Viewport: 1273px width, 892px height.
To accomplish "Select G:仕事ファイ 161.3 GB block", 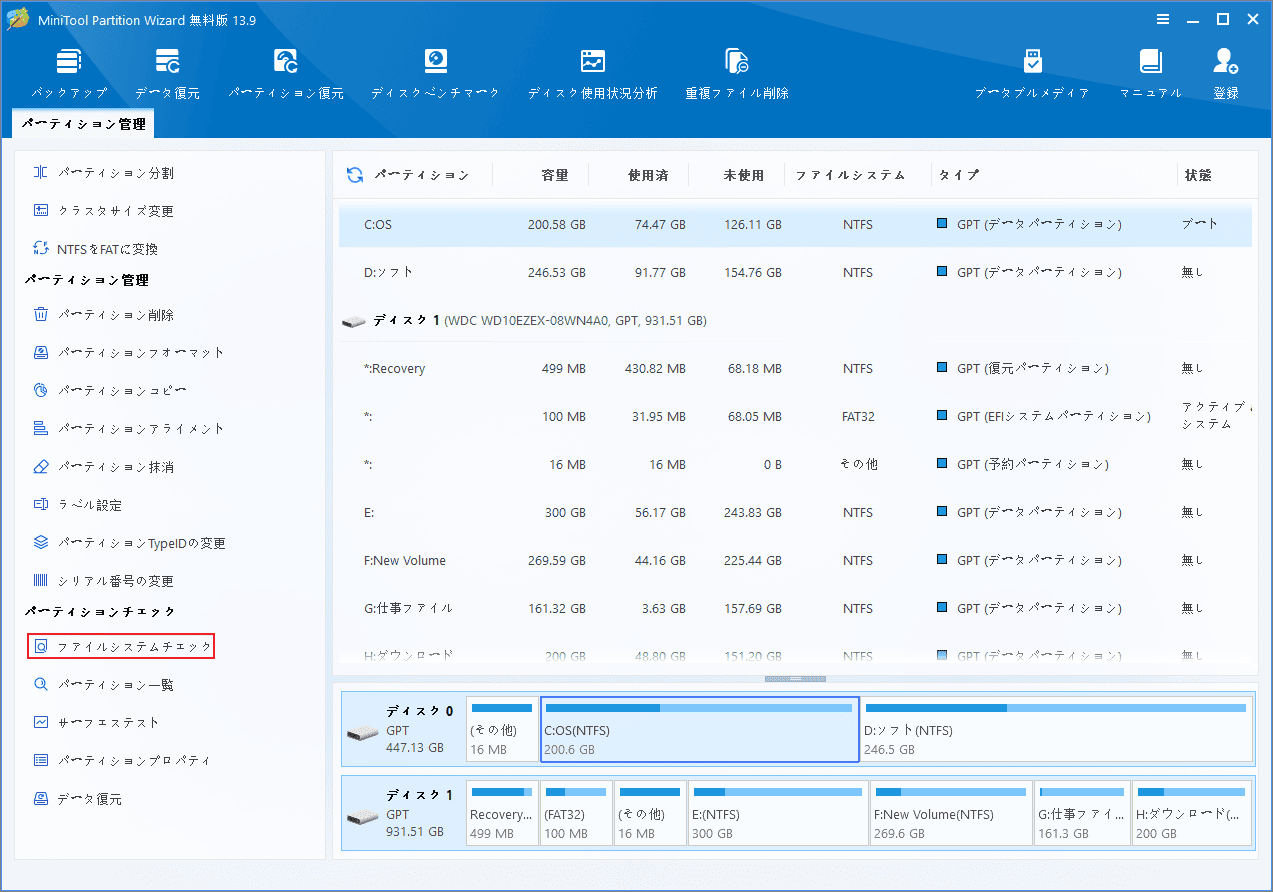I will click(1082, 813).
